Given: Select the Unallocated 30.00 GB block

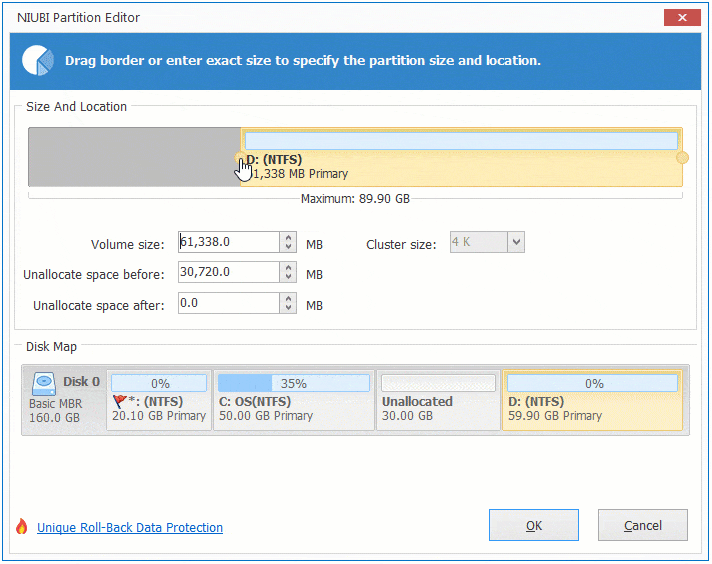Looking at the screenshot, I should (x=438, y=400).
